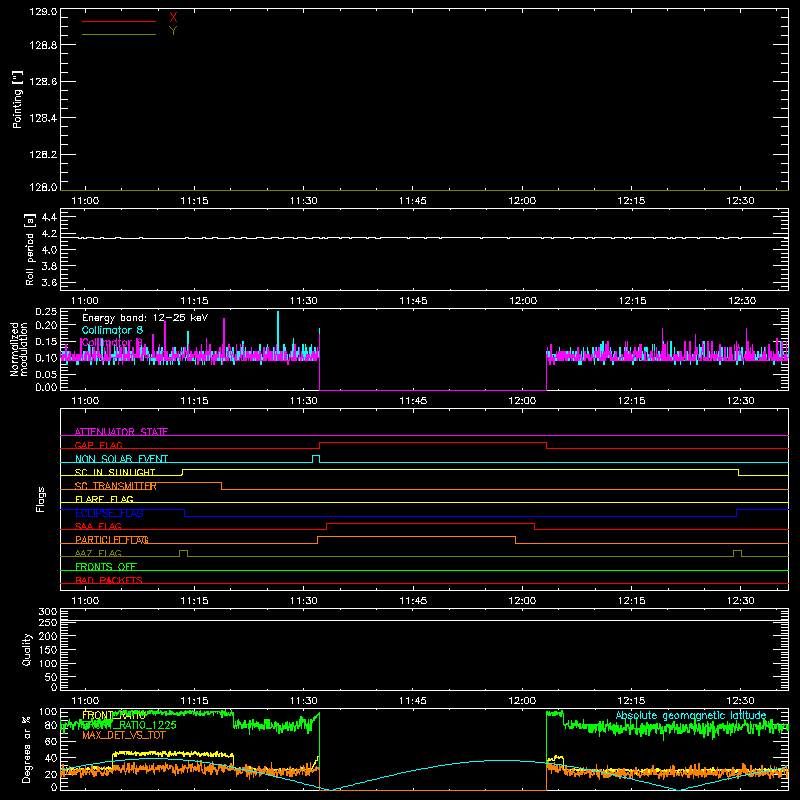Image resolution: width=800 pixels, height=800 pixels.
Task: Click the 0.25 tick on modulation axis
Action: [47, 312]
